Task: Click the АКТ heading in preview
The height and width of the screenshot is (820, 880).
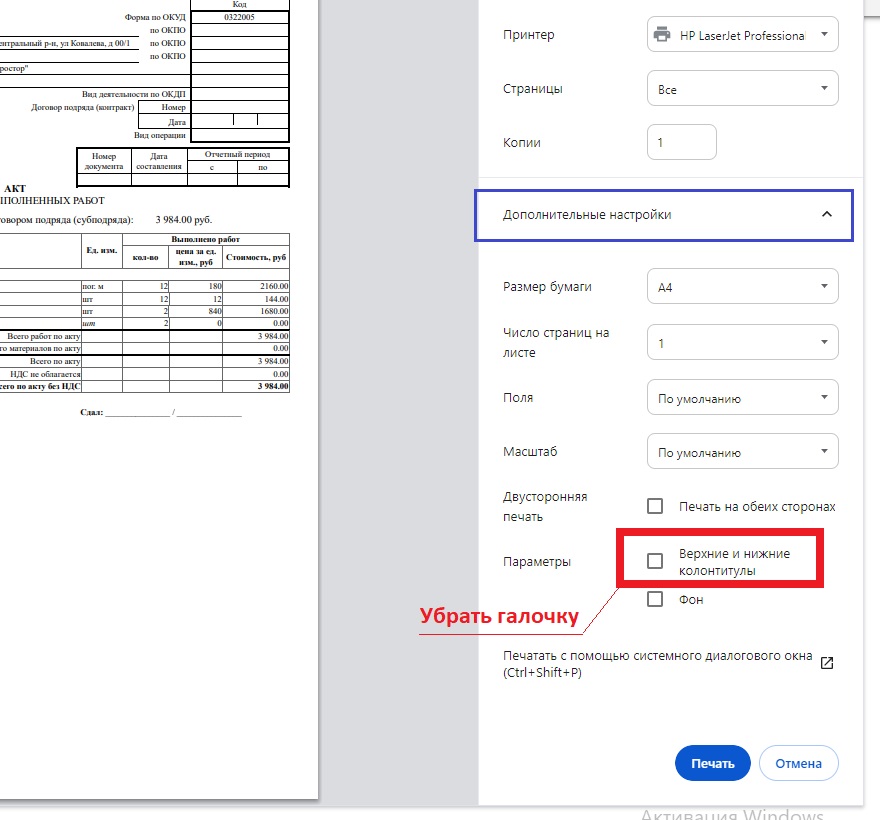Action: click(x=15, y=189)
